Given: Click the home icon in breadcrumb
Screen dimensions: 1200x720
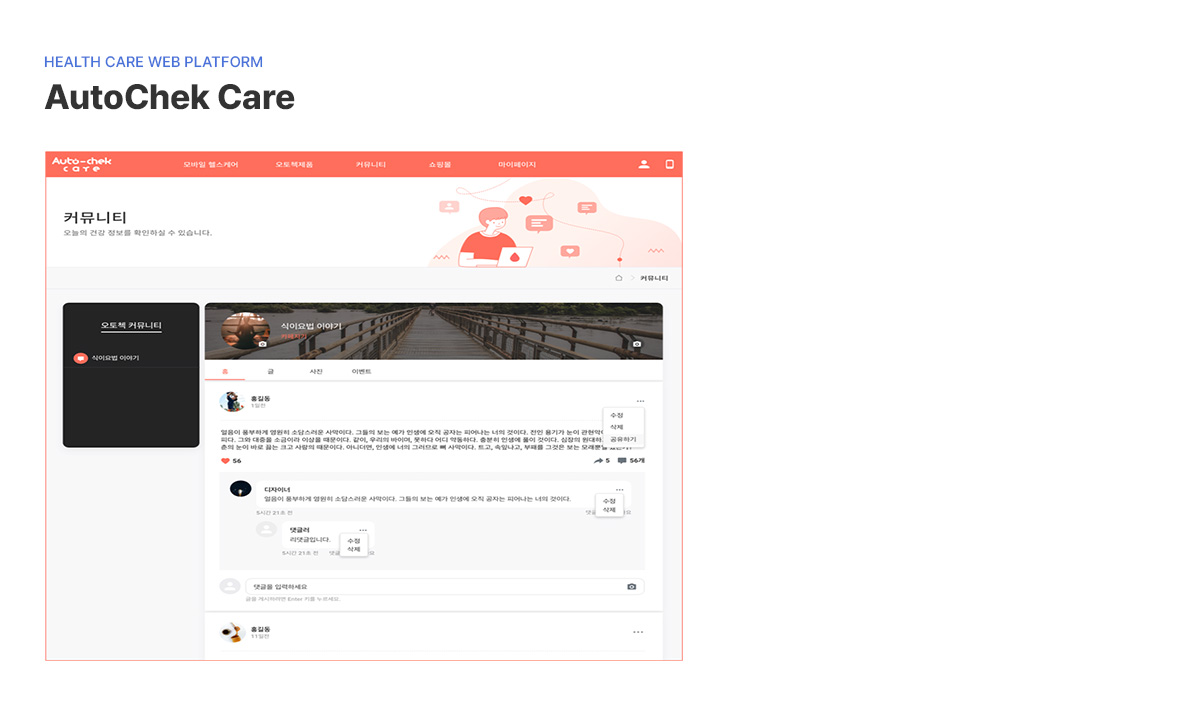Looking at the screenshot, I should point(619,278).
